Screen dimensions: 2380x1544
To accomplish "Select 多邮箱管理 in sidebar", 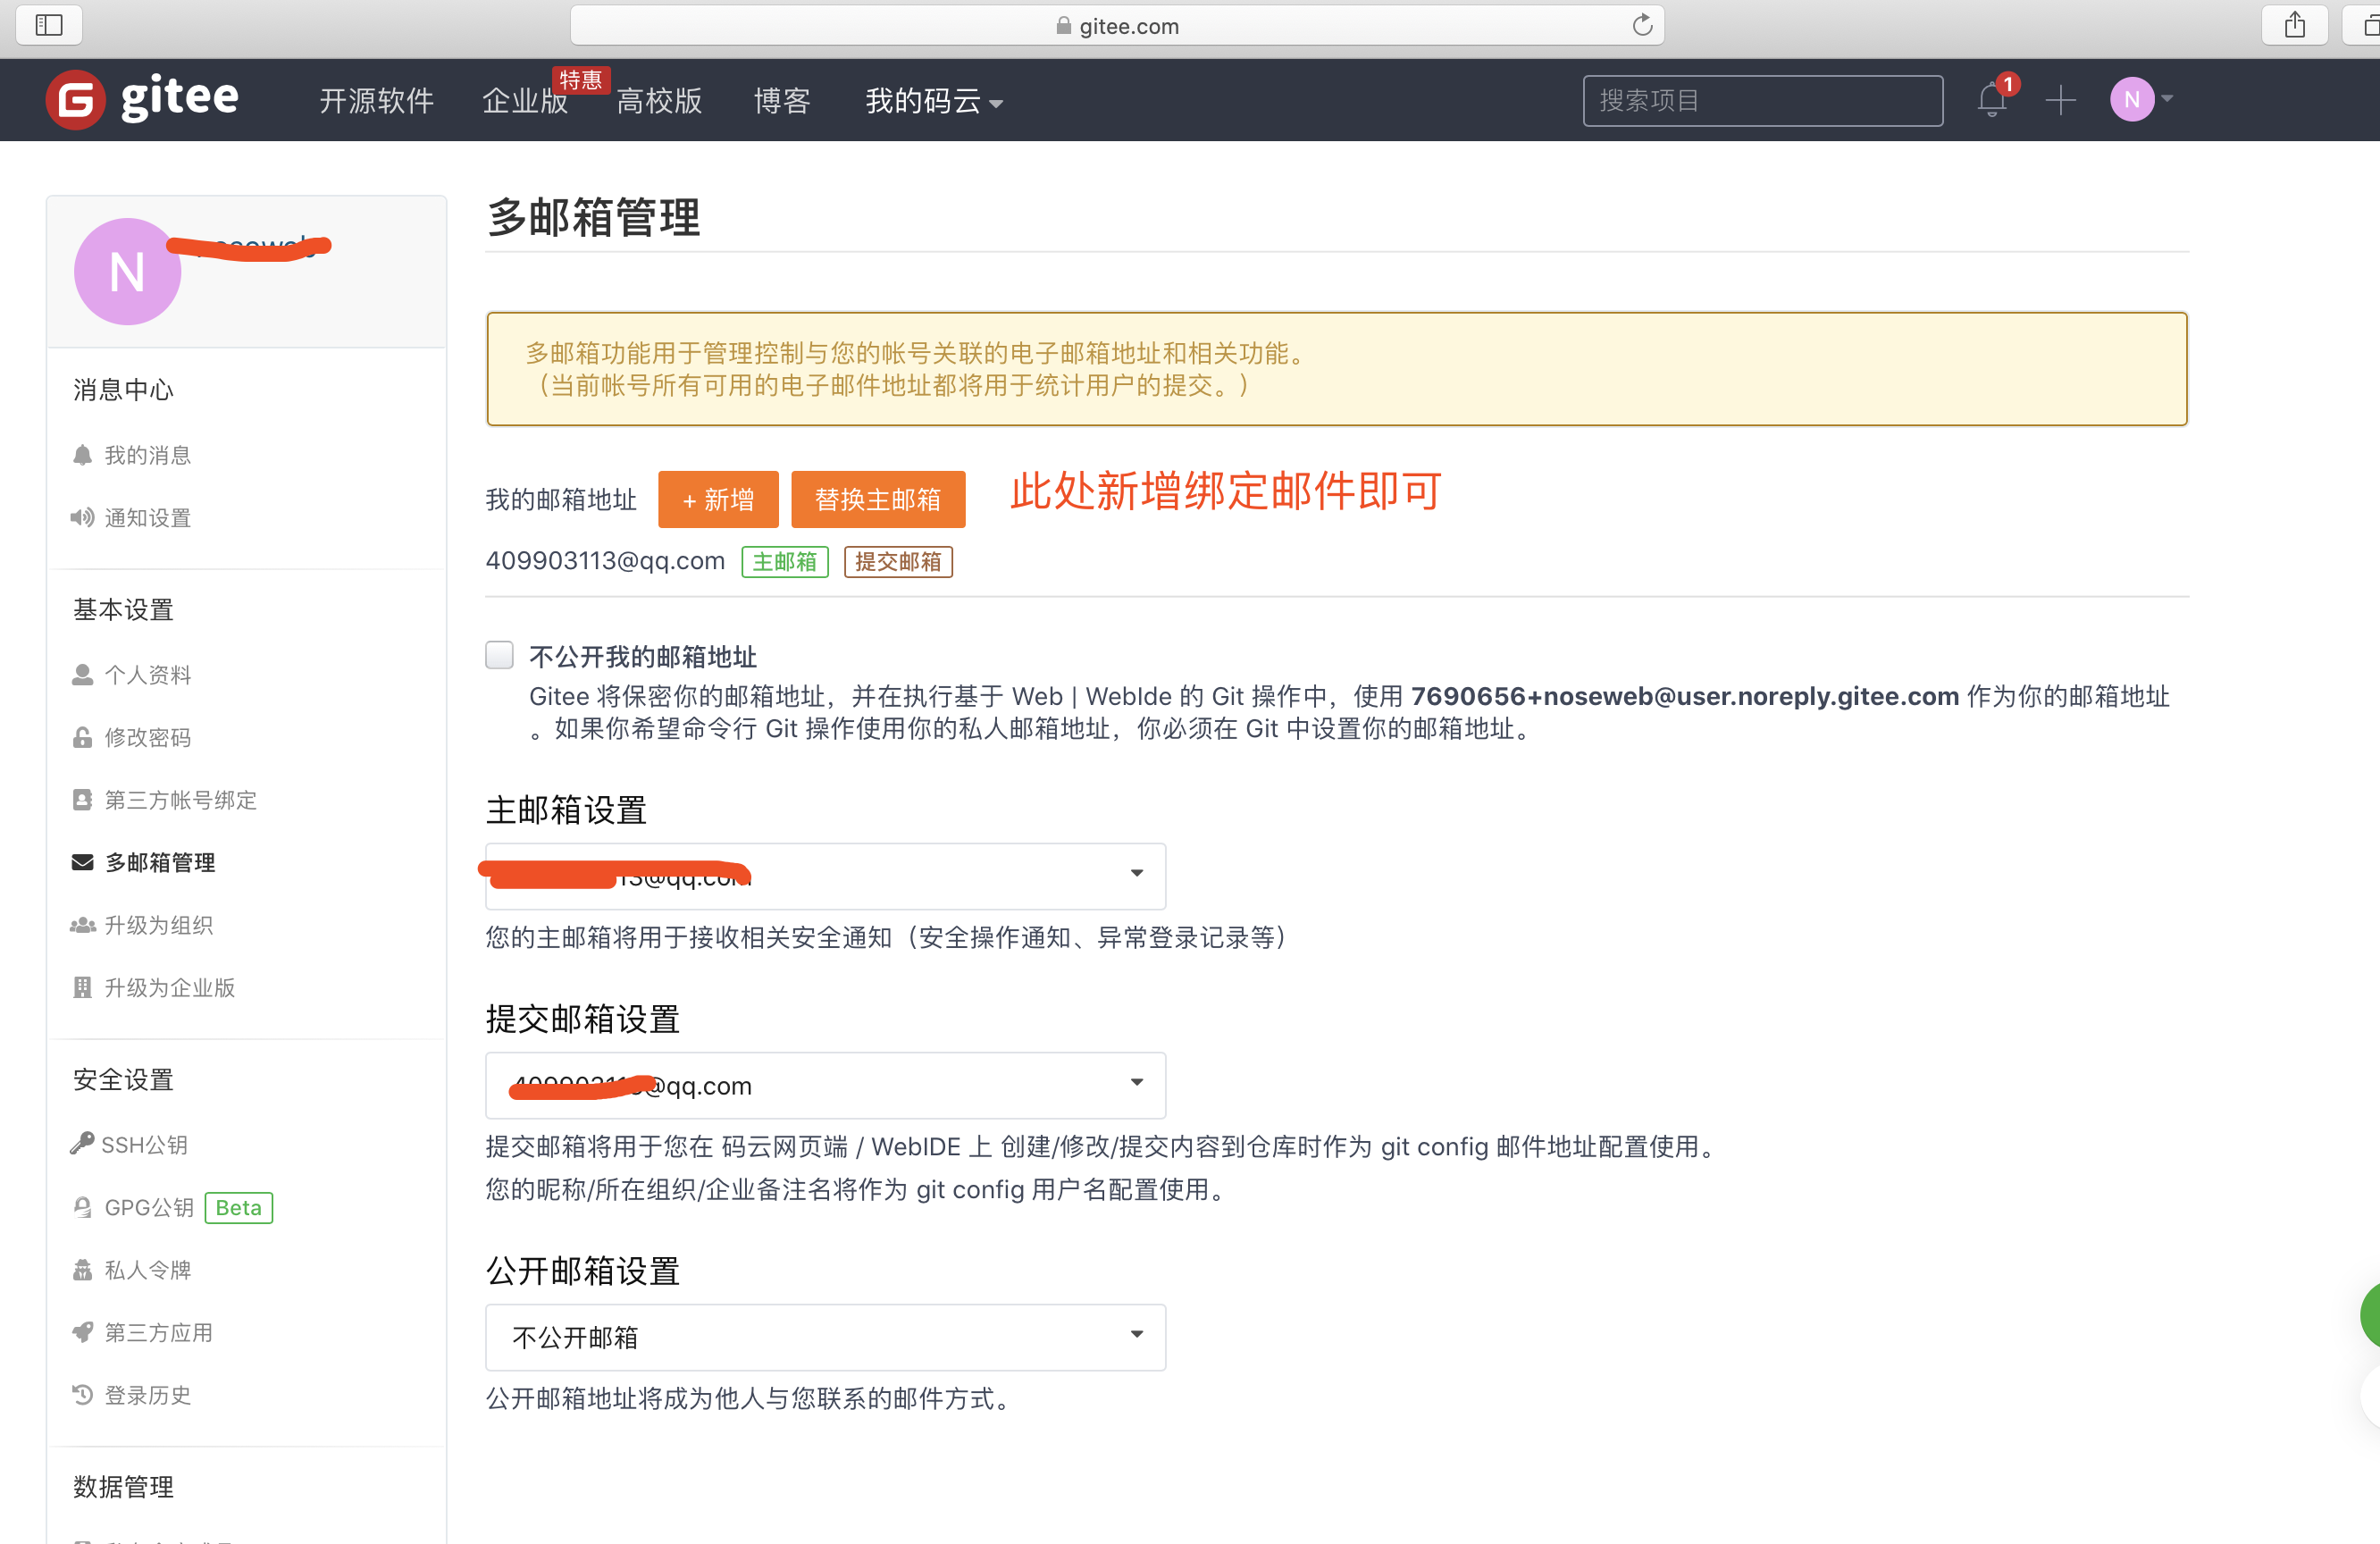I will pyautogui.click(x=160, y=863).
